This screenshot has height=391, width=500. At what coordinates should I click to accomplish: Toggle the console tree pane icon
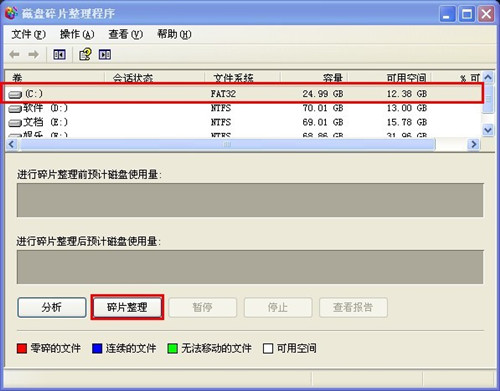coord(59,54)
